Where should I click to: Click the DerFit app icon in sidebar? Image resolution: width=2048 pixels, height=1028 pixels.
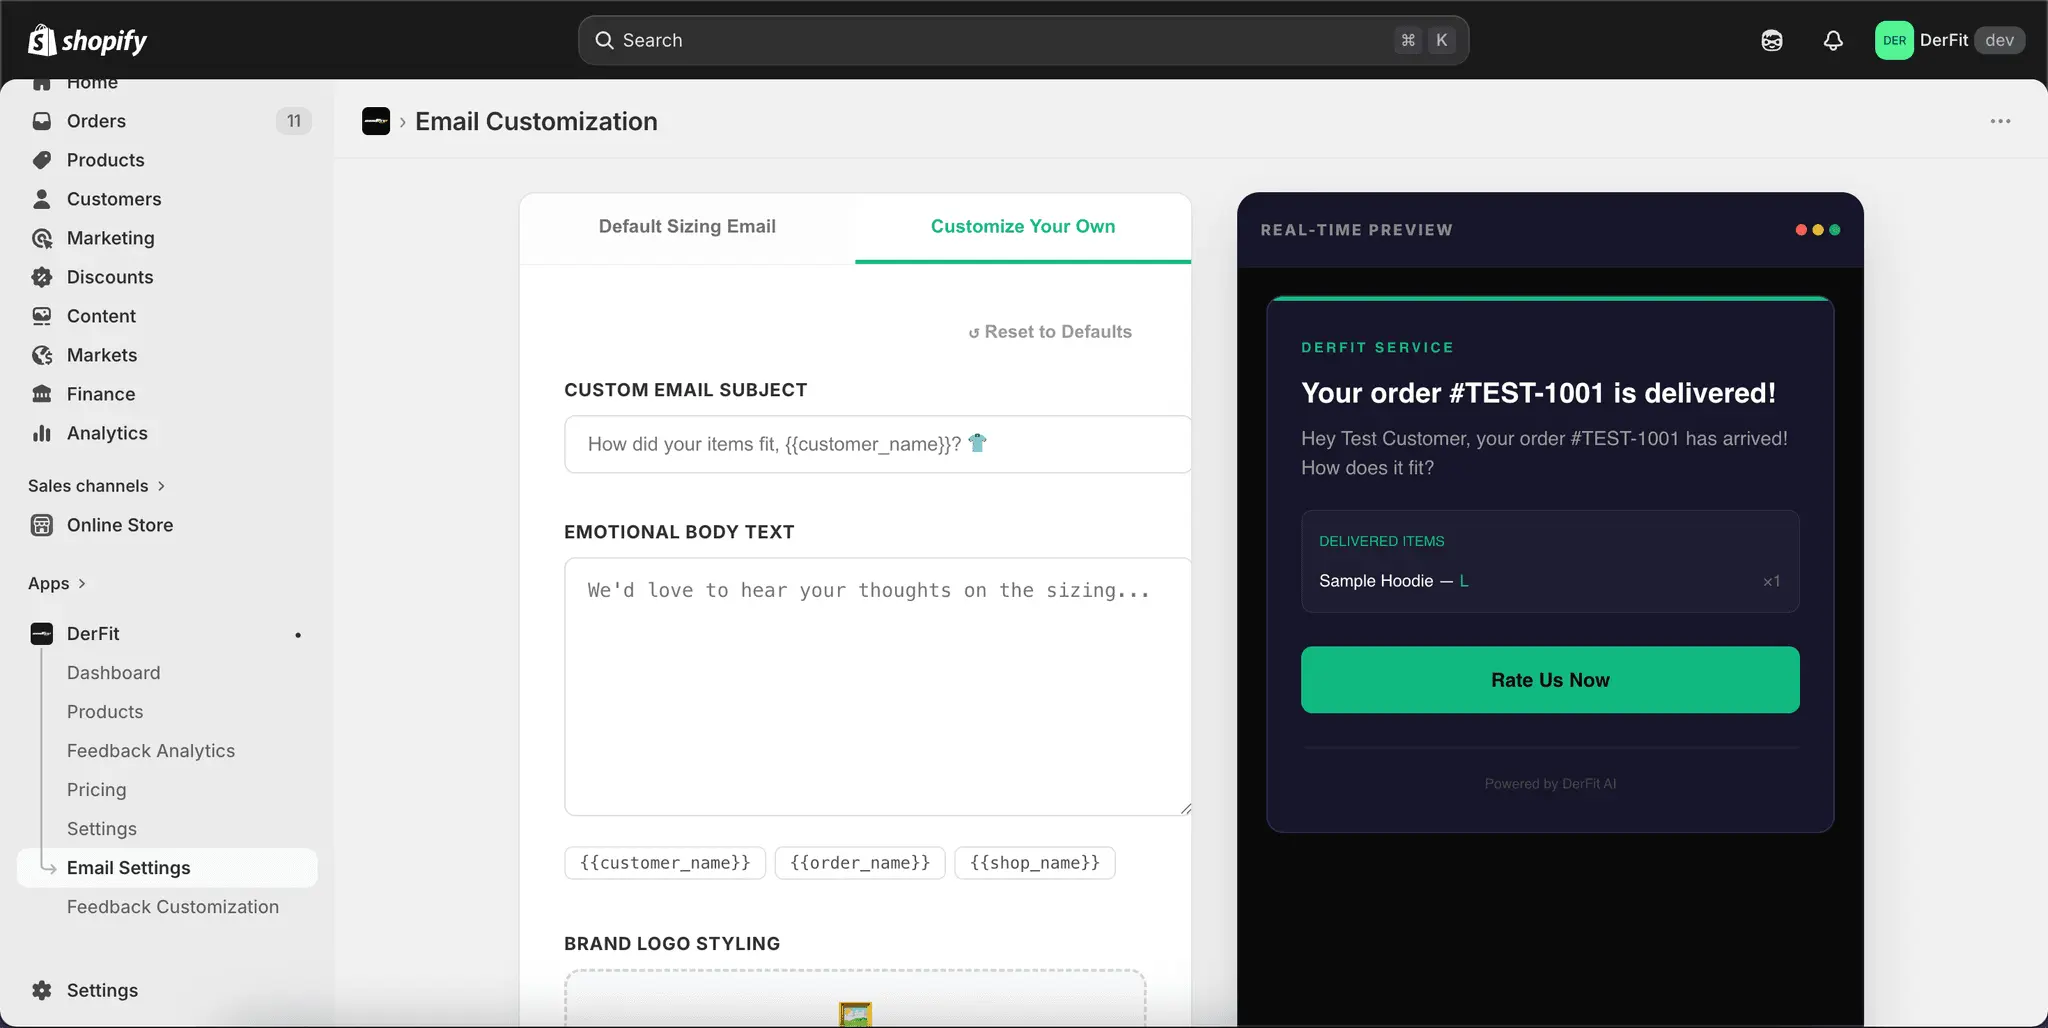tap(42, 634)
